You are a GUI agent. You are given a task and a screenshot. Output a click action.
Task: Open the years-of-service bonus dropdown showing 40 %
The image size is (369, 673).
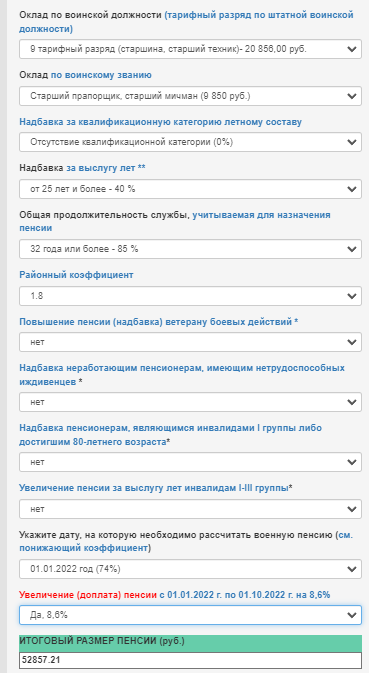coord(190,189)
